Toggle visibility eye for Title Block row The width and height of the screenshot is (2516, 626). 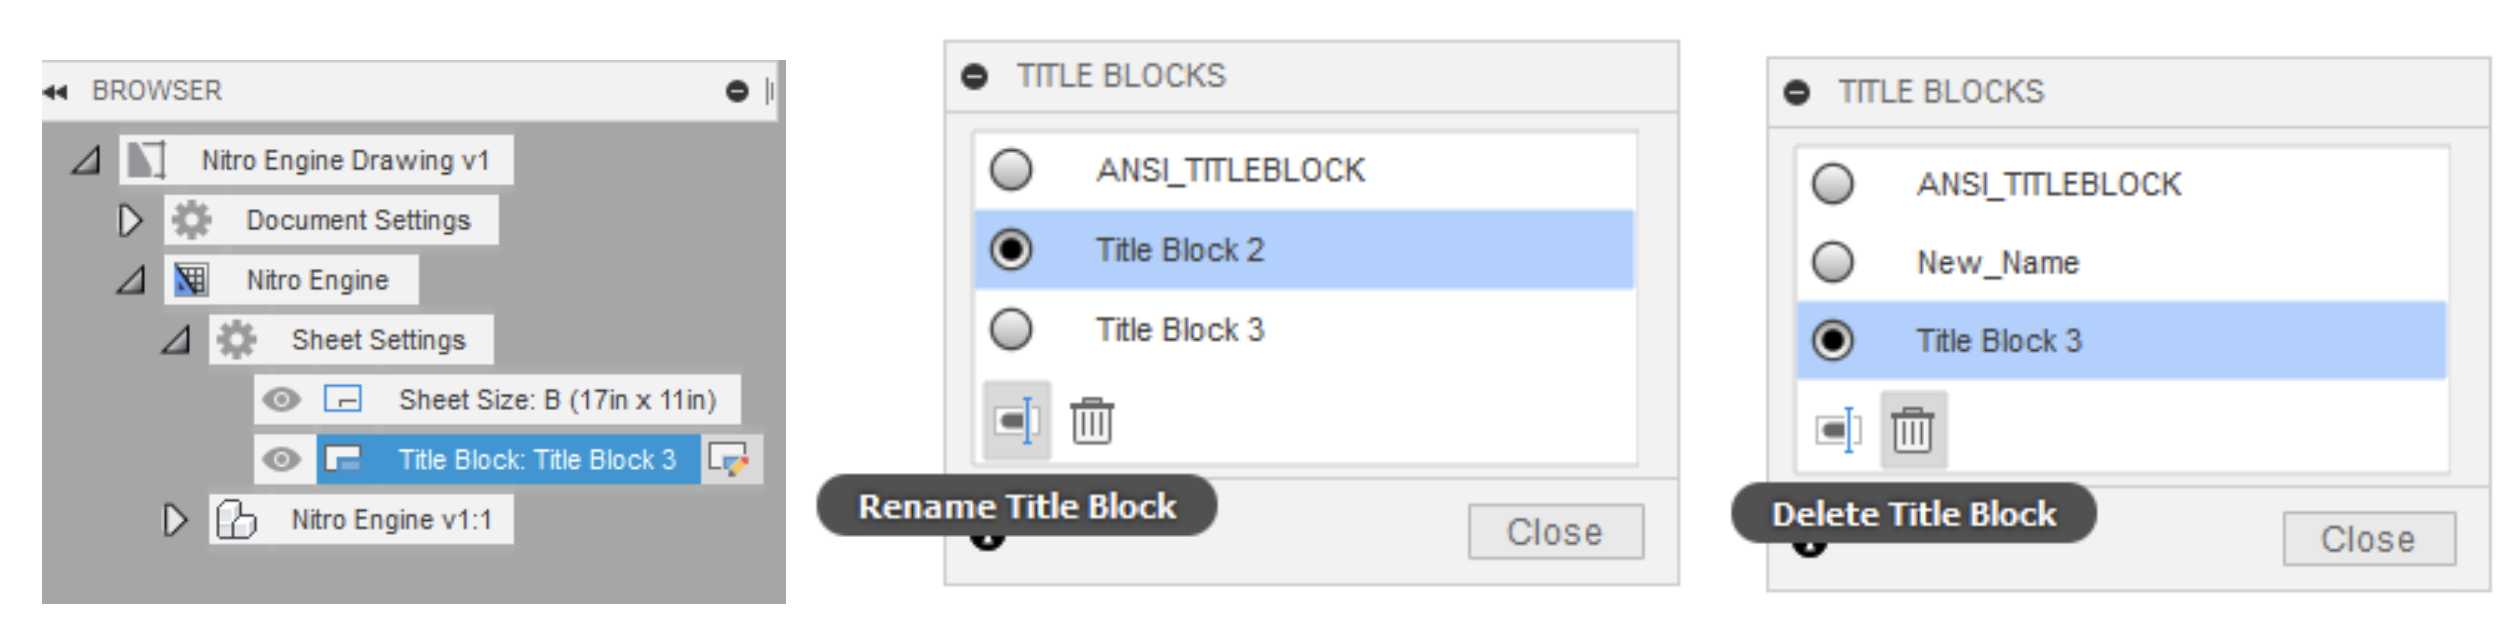point(281,460)
